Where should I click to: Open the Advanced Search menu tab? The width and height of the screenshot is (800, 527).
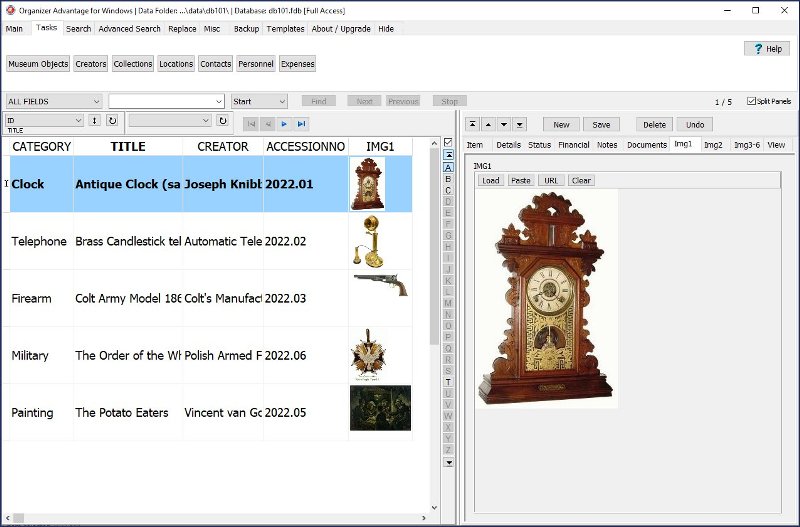[129, 29]
